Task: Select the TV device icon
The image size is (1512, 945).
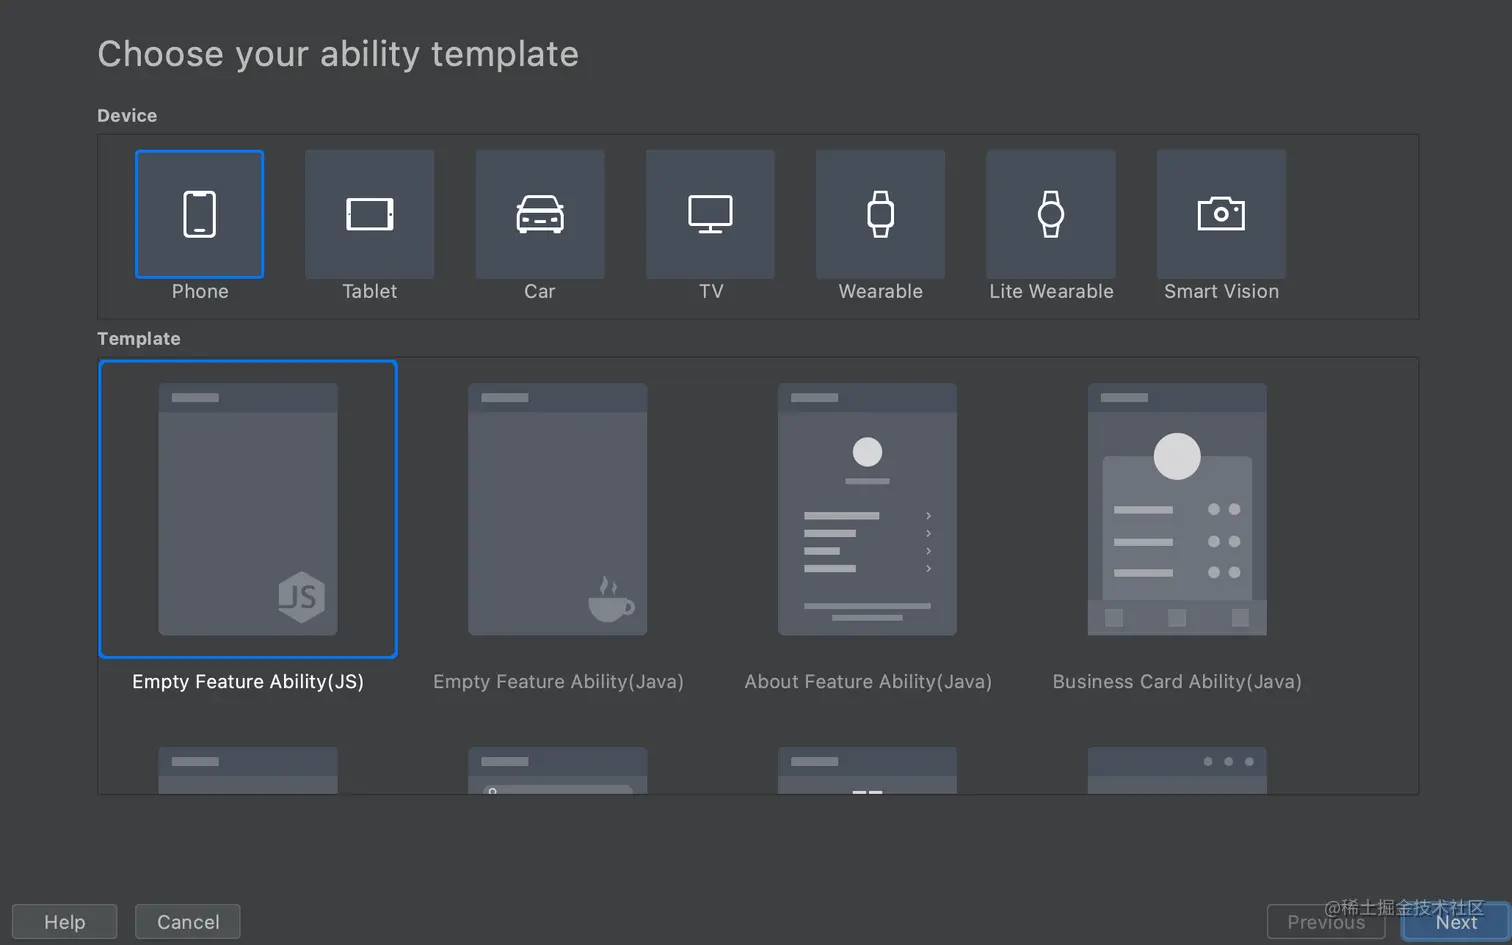Action: click(710, 214)
